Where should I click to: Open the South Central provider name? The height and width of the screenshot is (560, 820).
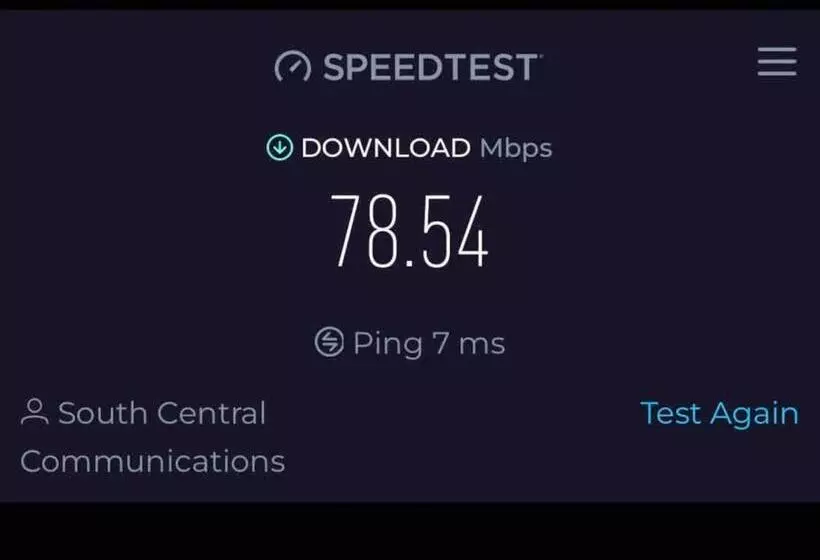pyautogui.click(x=162, y=413)
